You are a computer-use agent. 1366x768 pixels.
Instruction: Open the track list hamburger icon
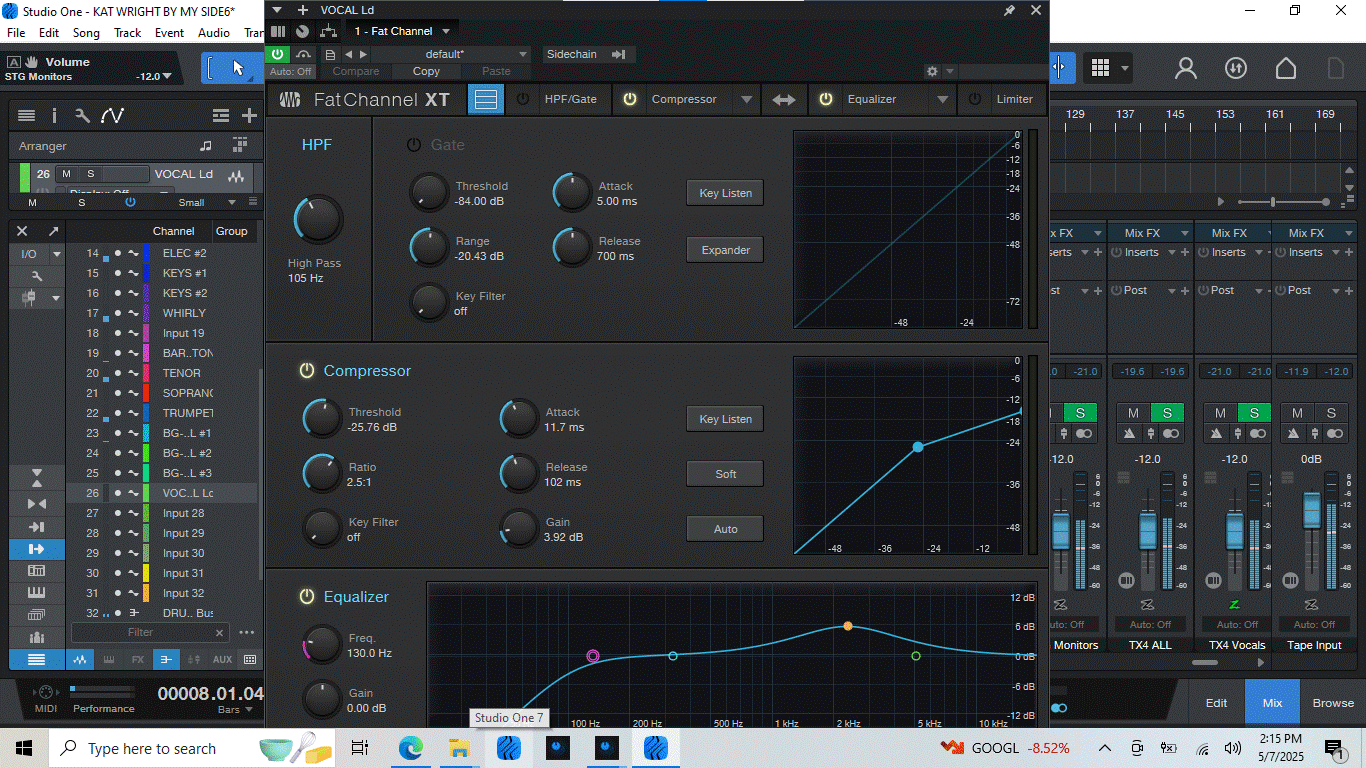[x=27, y=116]
